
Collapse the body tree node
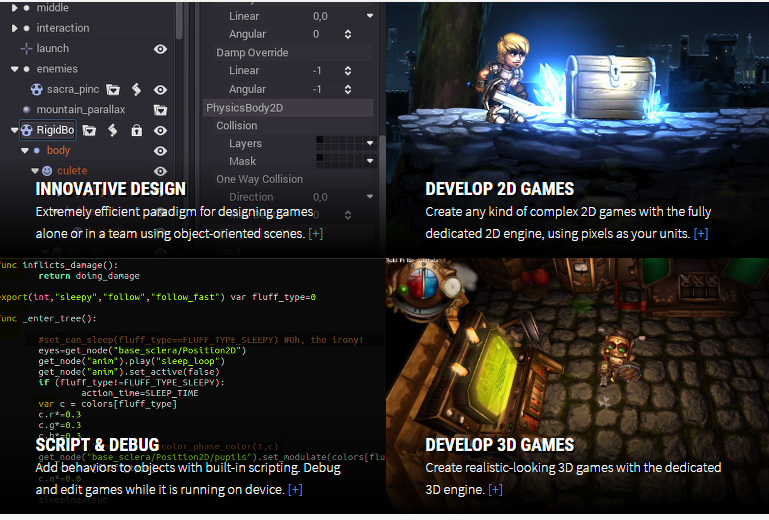[25, 151]
